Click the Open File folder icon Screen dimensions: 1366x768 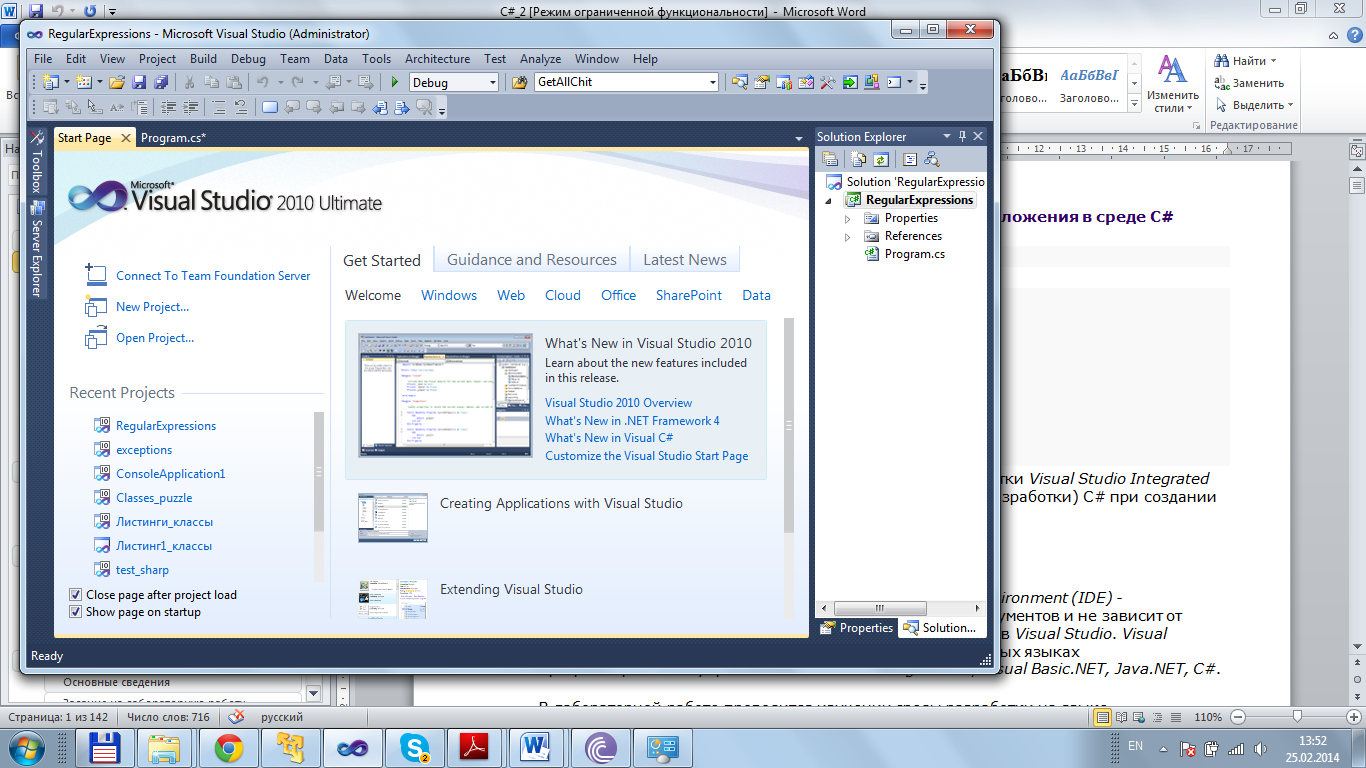[117, 82]
